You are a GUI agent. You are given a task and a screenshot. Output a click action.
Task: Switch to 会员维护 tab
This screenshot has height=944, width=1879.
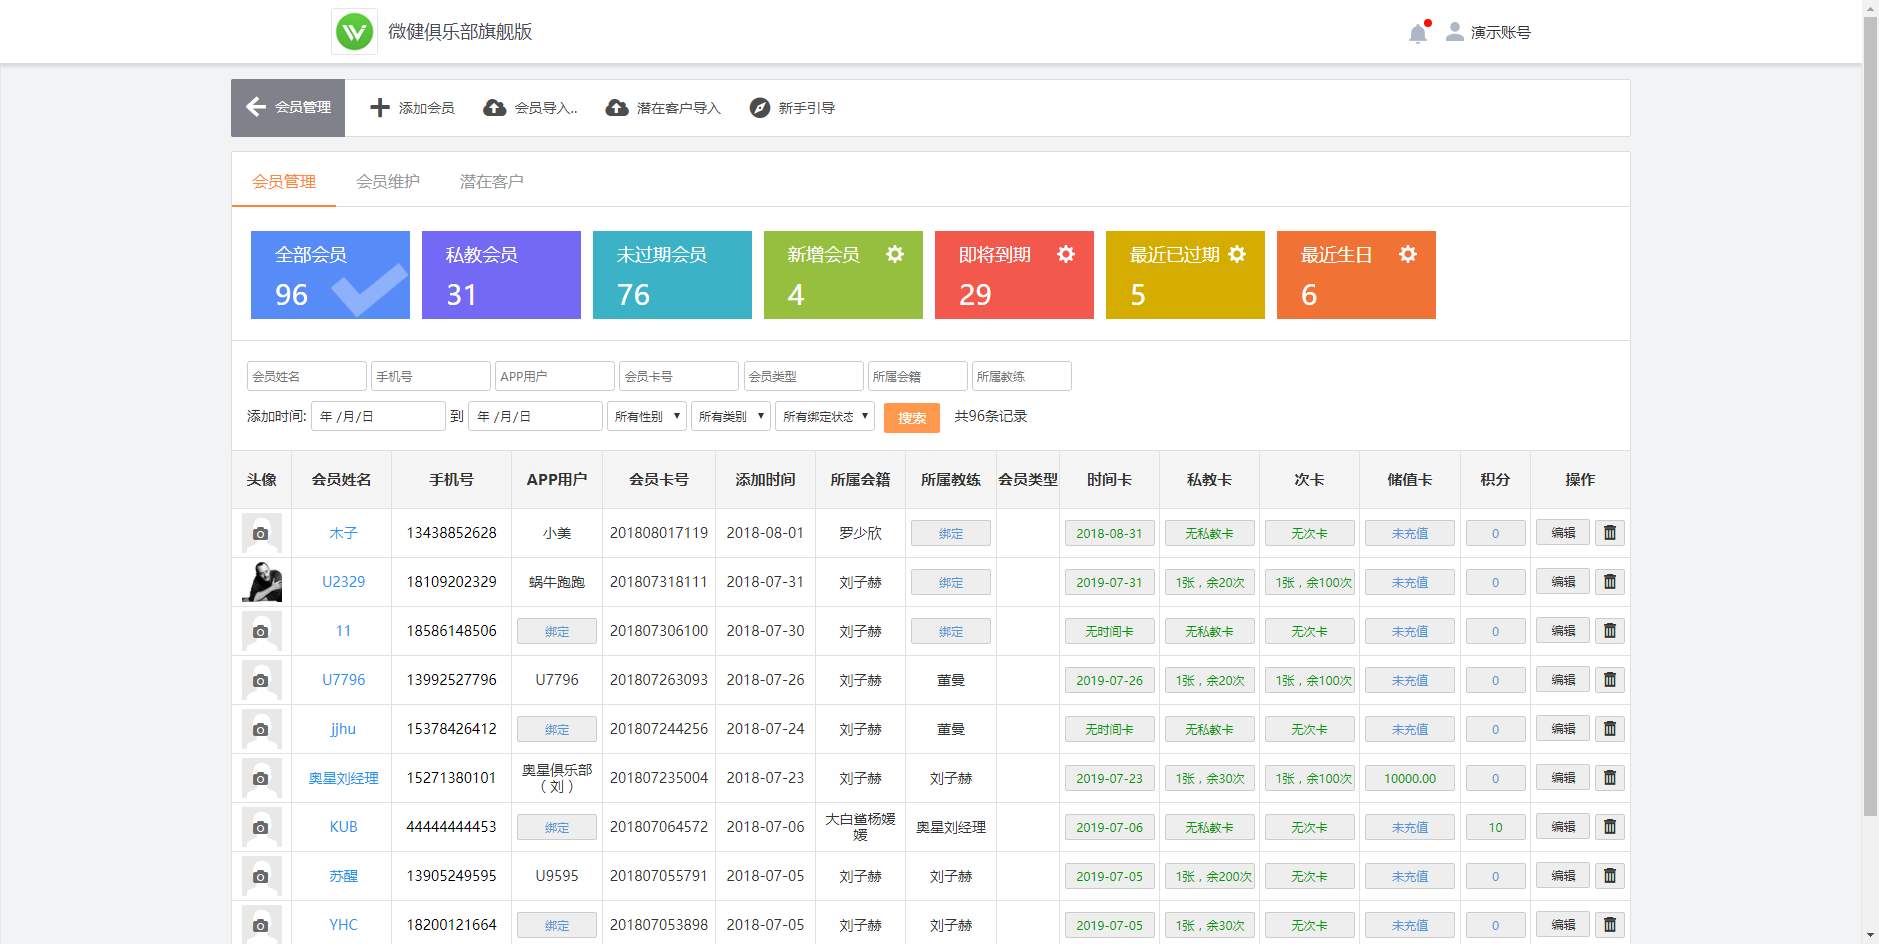click(388, 181)
